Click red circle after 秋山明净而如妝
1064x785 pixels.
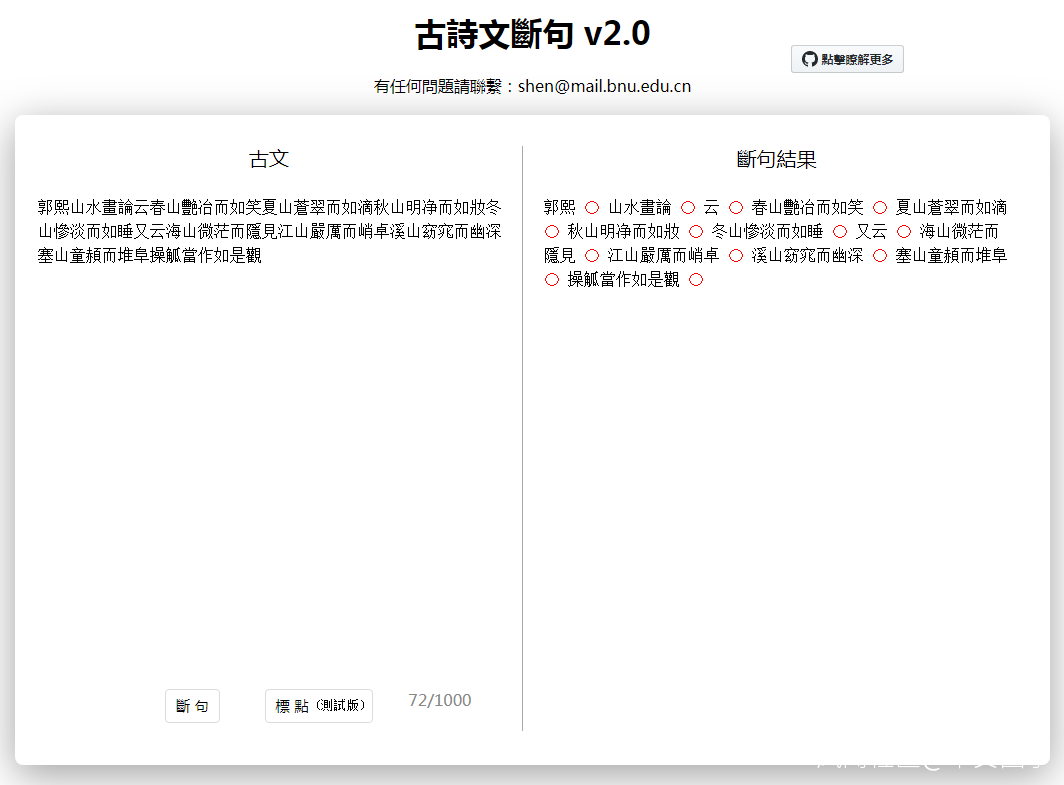tap(696, 232)
